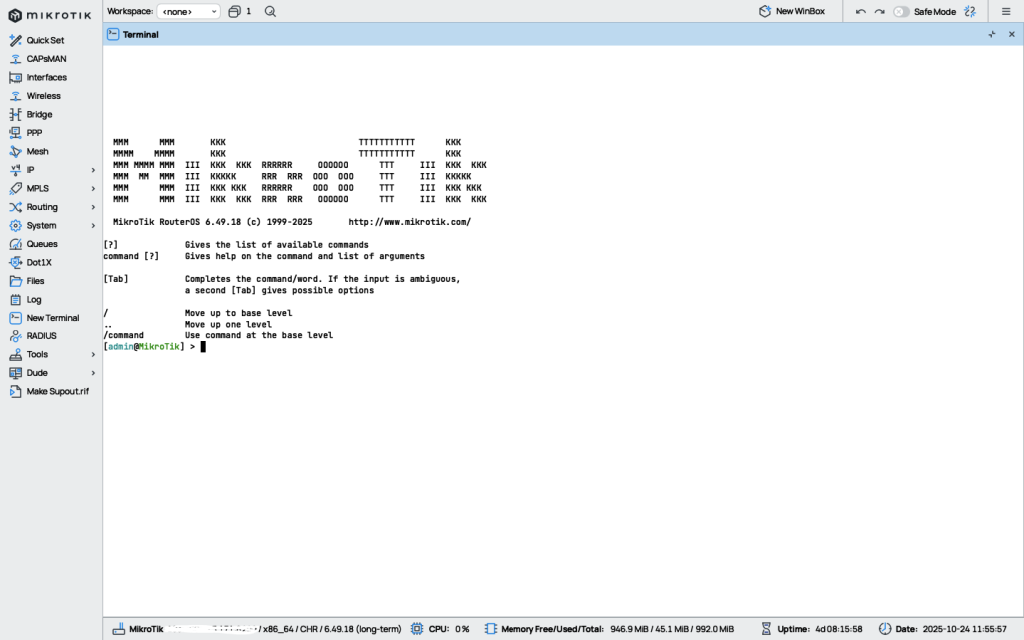Toggle the Safe Mode switch
This screenshot has height=640, width=1024.
(901, 12)
